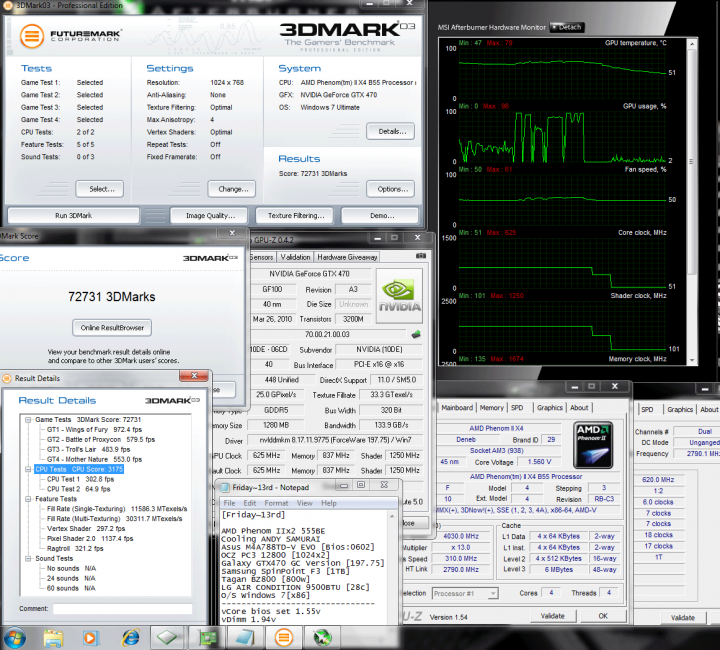Open the Windows Start menu orb
This screenshot has height=650, width=720.
14,638
